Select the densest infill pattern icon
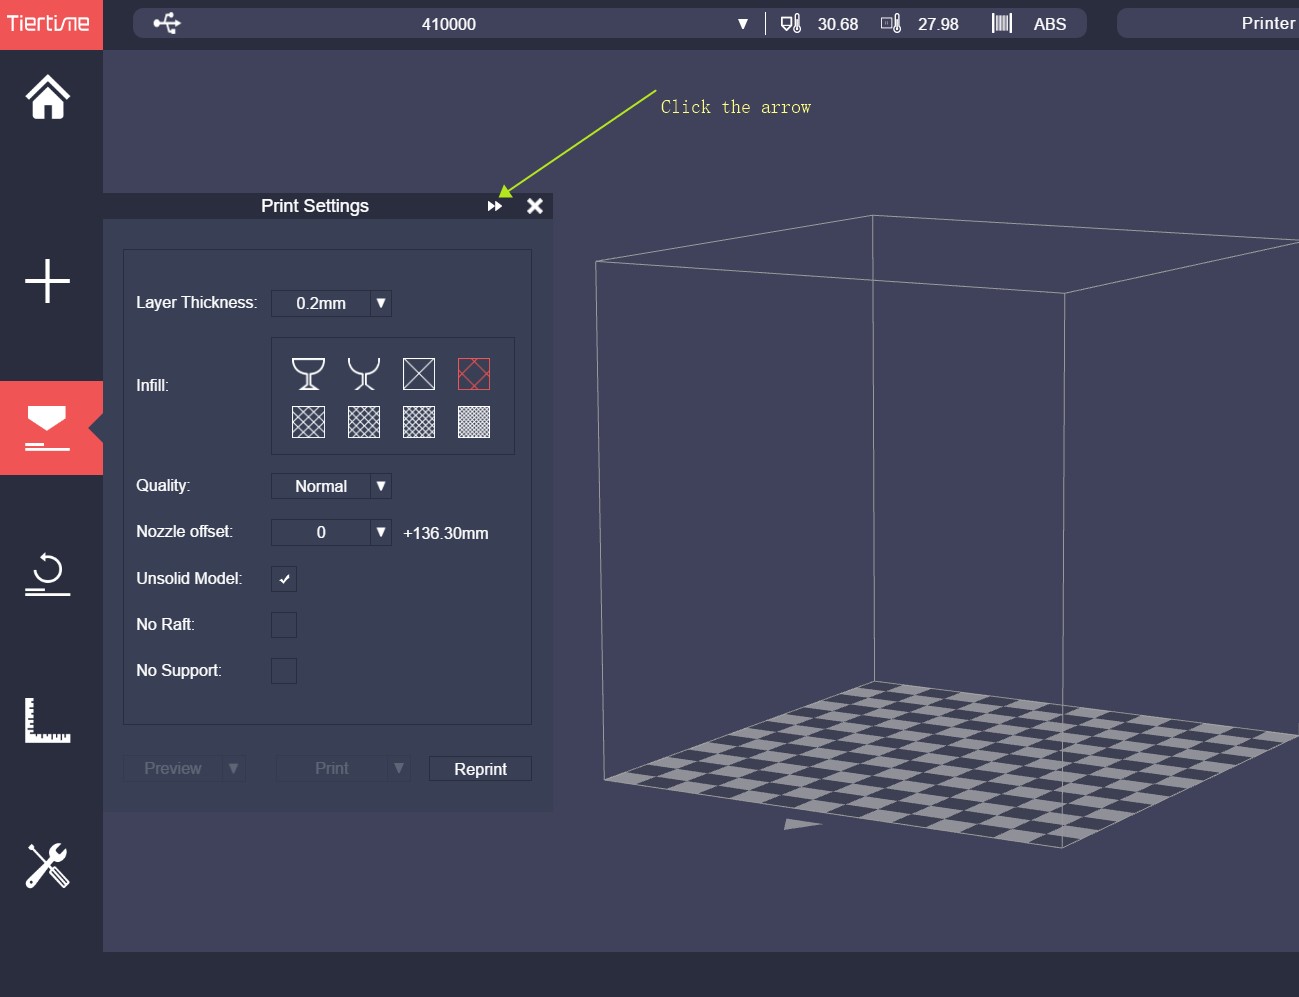 tap(474, 422)
